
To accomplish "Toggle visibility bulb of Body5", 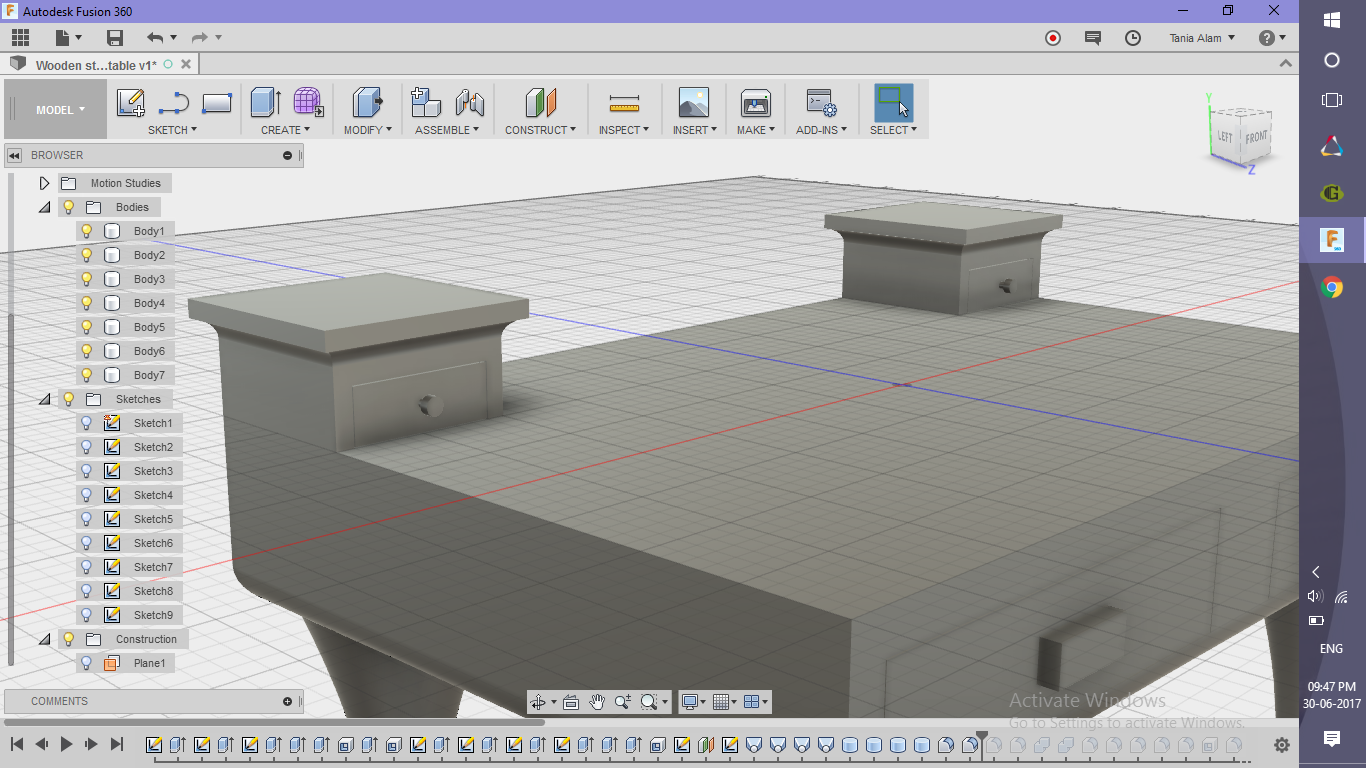I will (x=87, y=327).
